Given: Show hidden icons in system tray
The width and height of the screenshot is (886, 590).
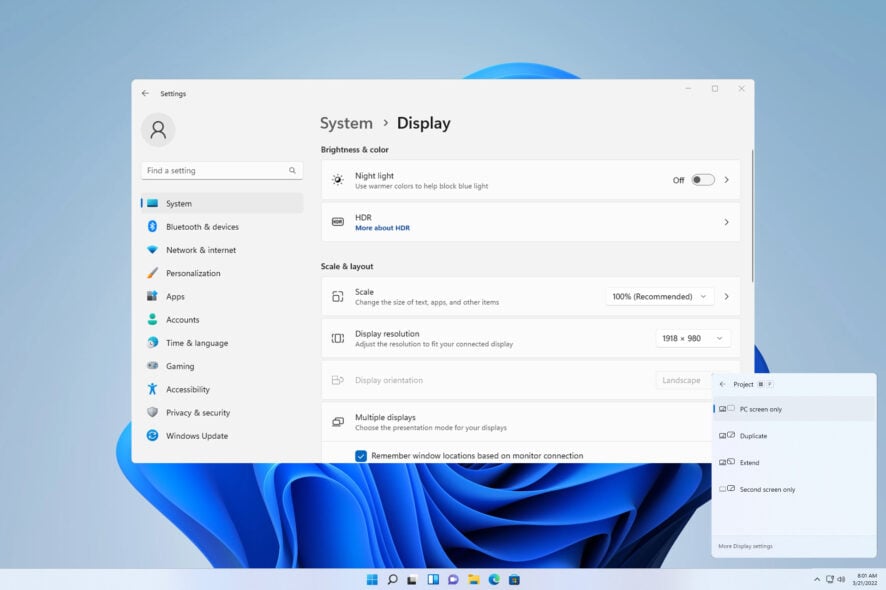Looking at the screenshot, I should [816, 579].
